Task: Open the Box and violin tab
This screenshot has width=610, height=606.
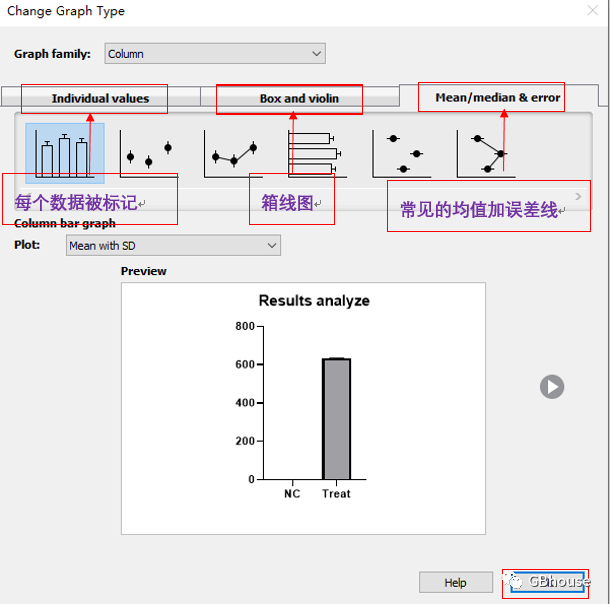Action: coord(299,98)
